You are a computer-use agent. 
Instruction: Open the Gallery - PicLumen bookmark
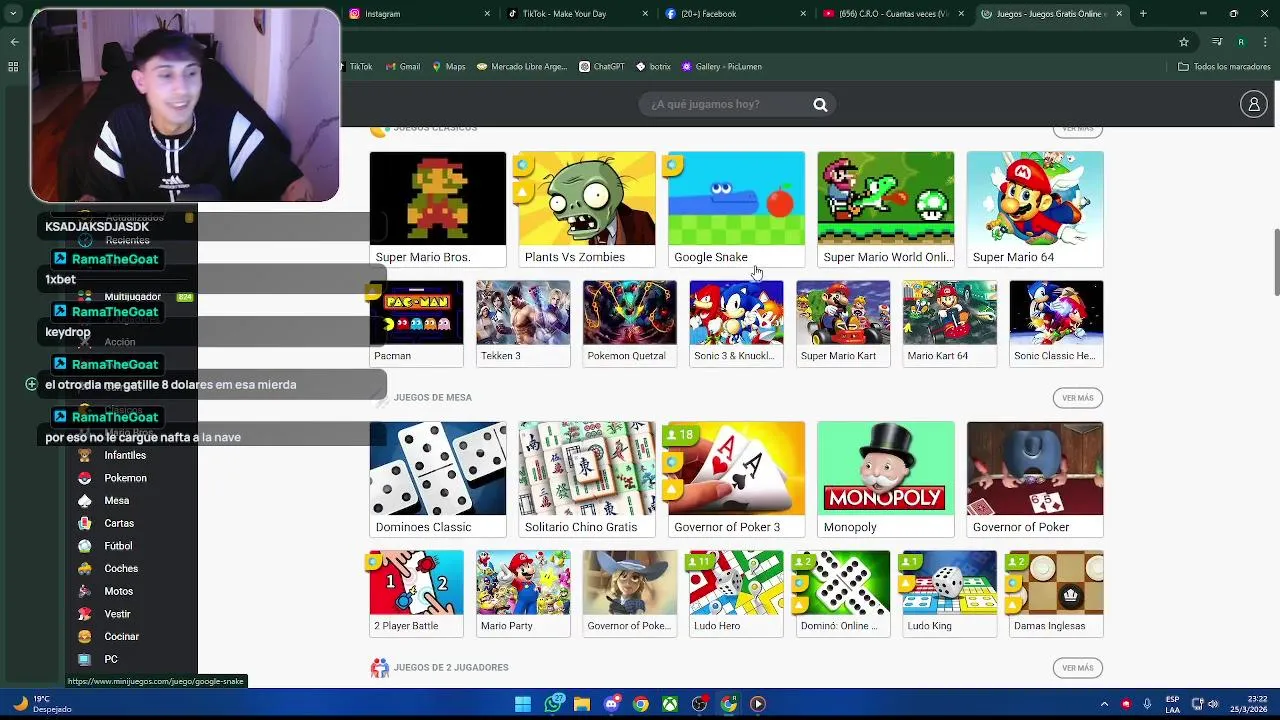click(x=721, y=67)
